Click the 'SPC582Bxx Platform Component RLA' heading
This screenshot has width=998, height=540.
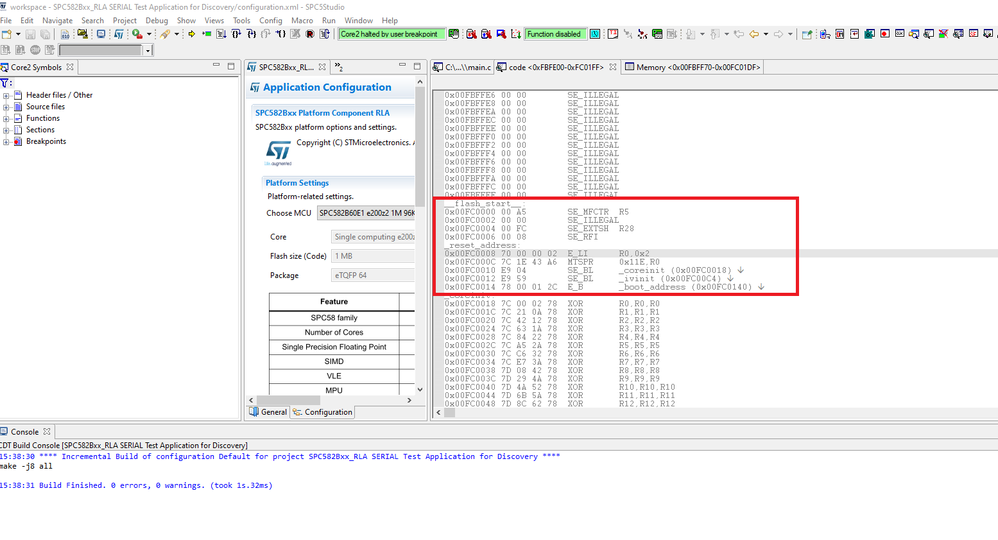pyautogui.click(x=323, y=113)
